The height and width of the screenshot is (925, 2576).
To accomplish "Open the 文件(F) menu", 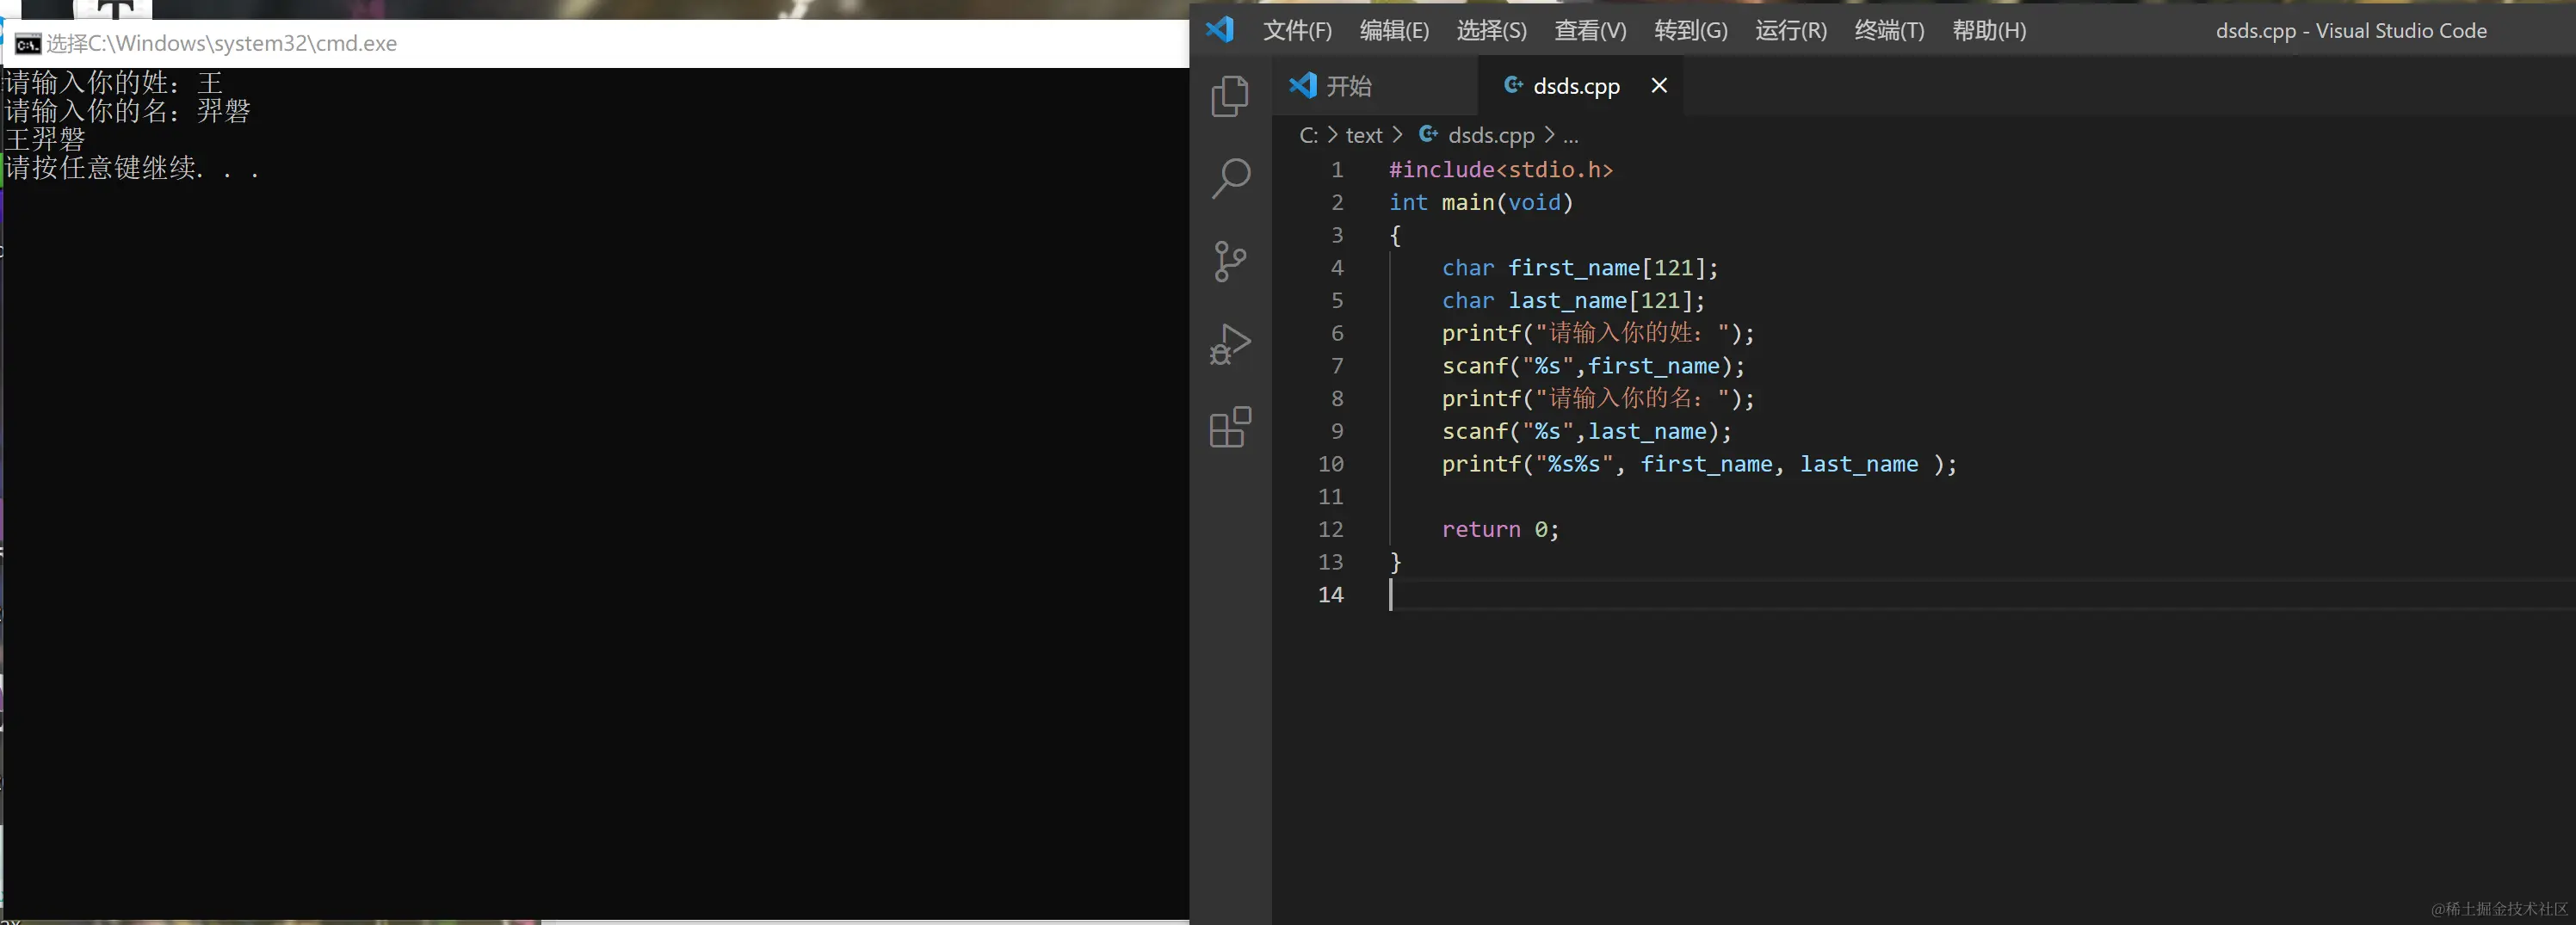I will click(1297, 30).
